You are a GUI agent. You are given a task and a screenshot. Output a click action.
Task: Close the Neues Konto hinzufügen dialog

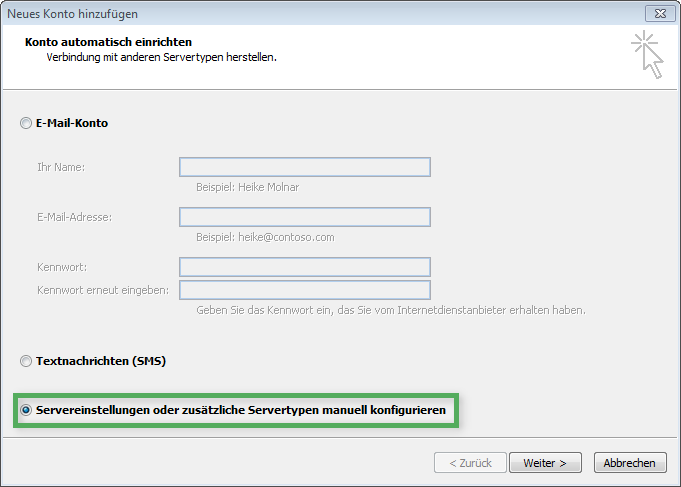660,13
